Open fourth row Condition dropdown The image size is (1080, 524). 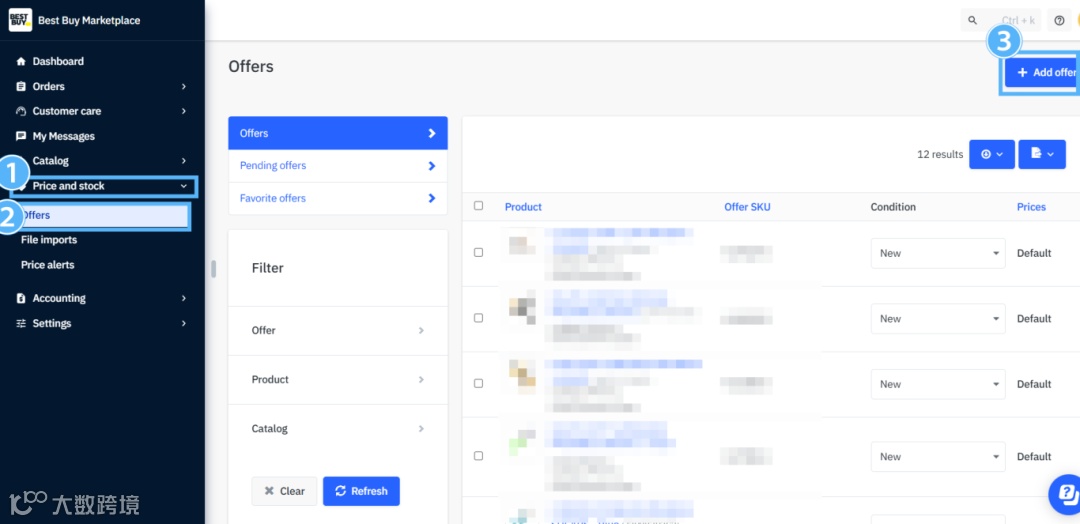coord(938,457)
